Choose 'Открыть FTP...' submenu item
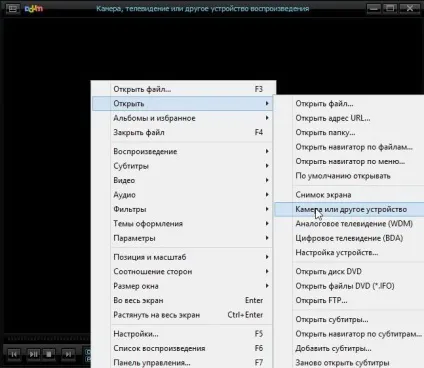 coord(349,300)
